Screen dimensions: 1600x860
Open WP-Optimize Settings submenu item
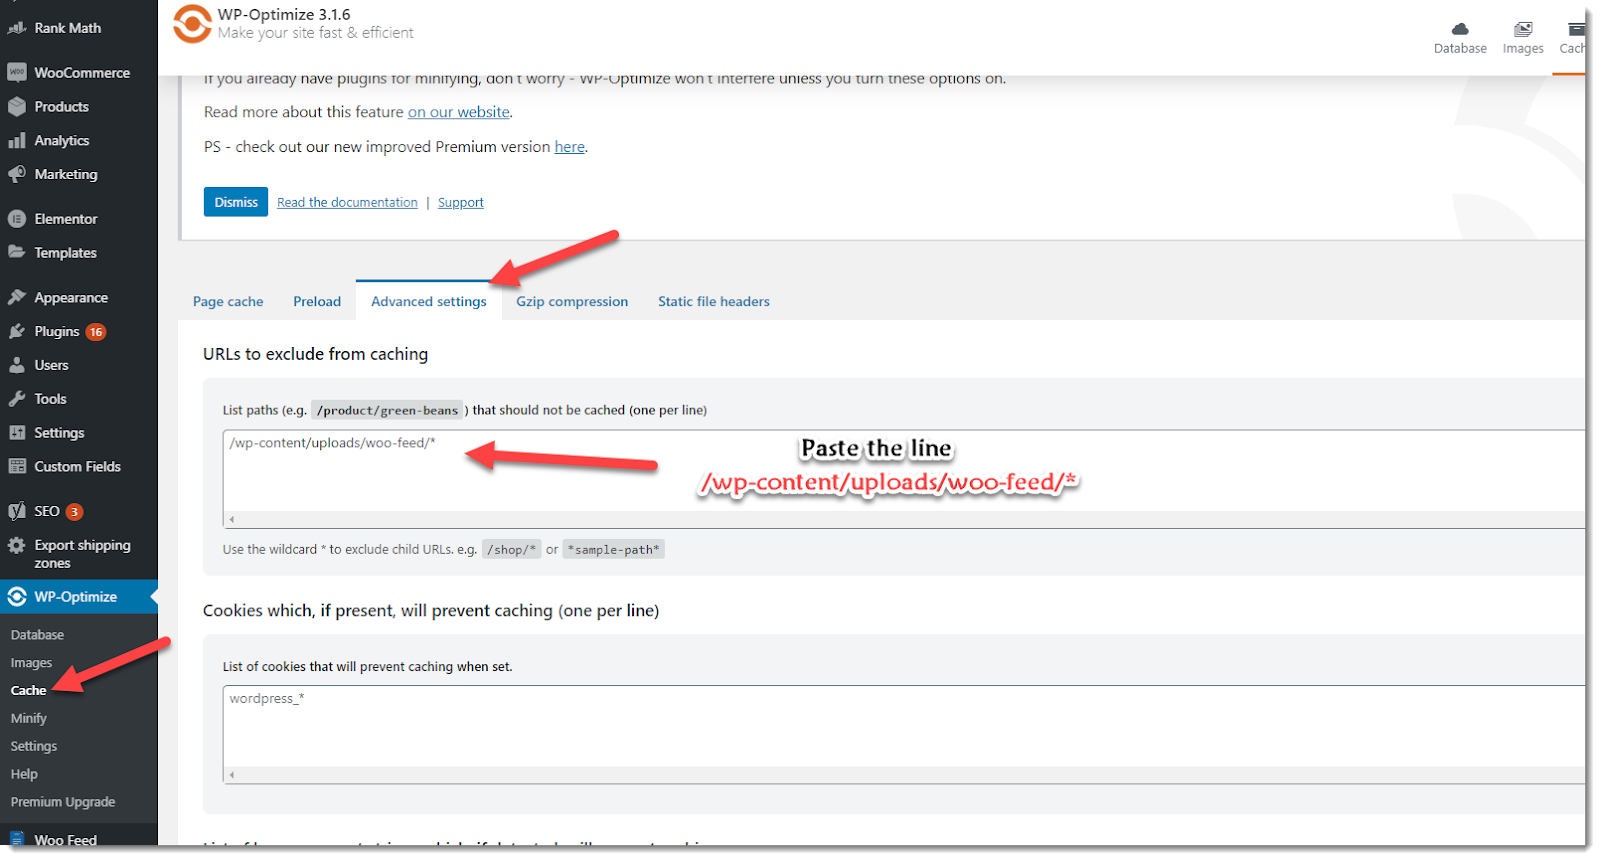(x=34, y=746)
